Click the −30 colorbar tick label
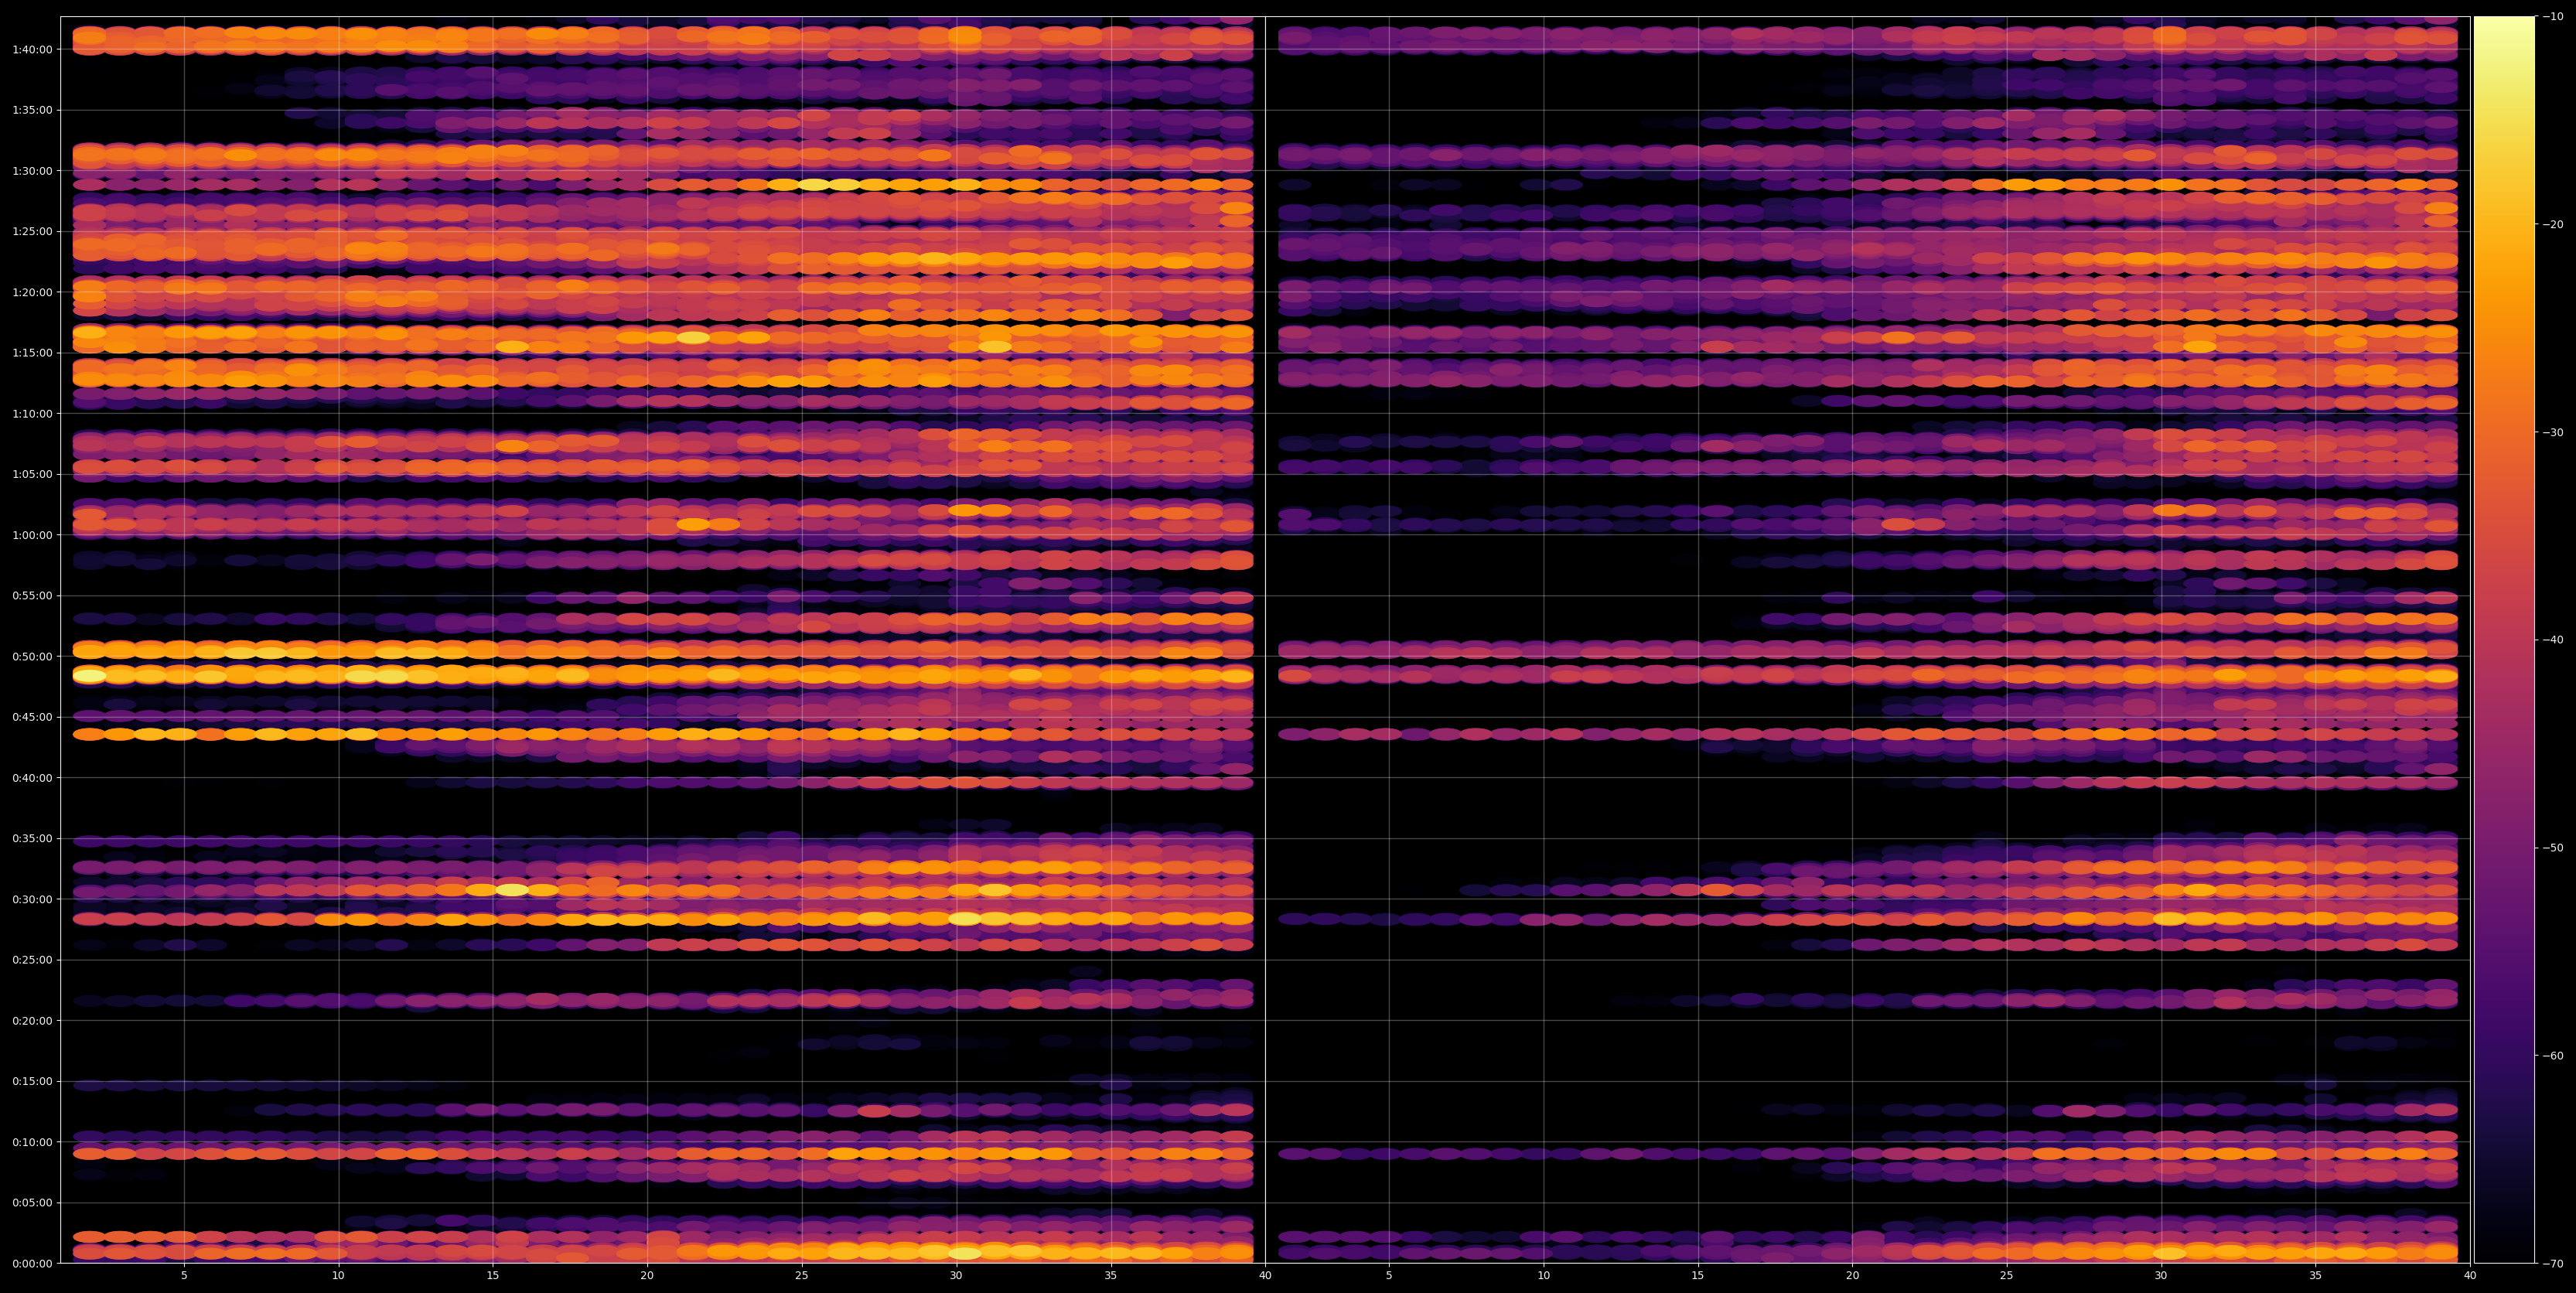Image resolution: width=2576 pixels, height=1293 pixels. coord(2553,433)
